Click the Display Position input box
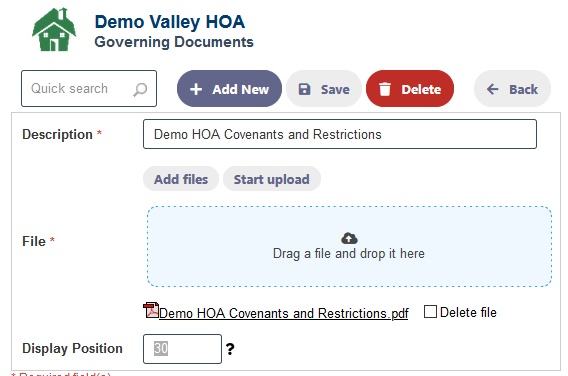The image size is (568, 376). pyautogui.click(x=182, y=349)
